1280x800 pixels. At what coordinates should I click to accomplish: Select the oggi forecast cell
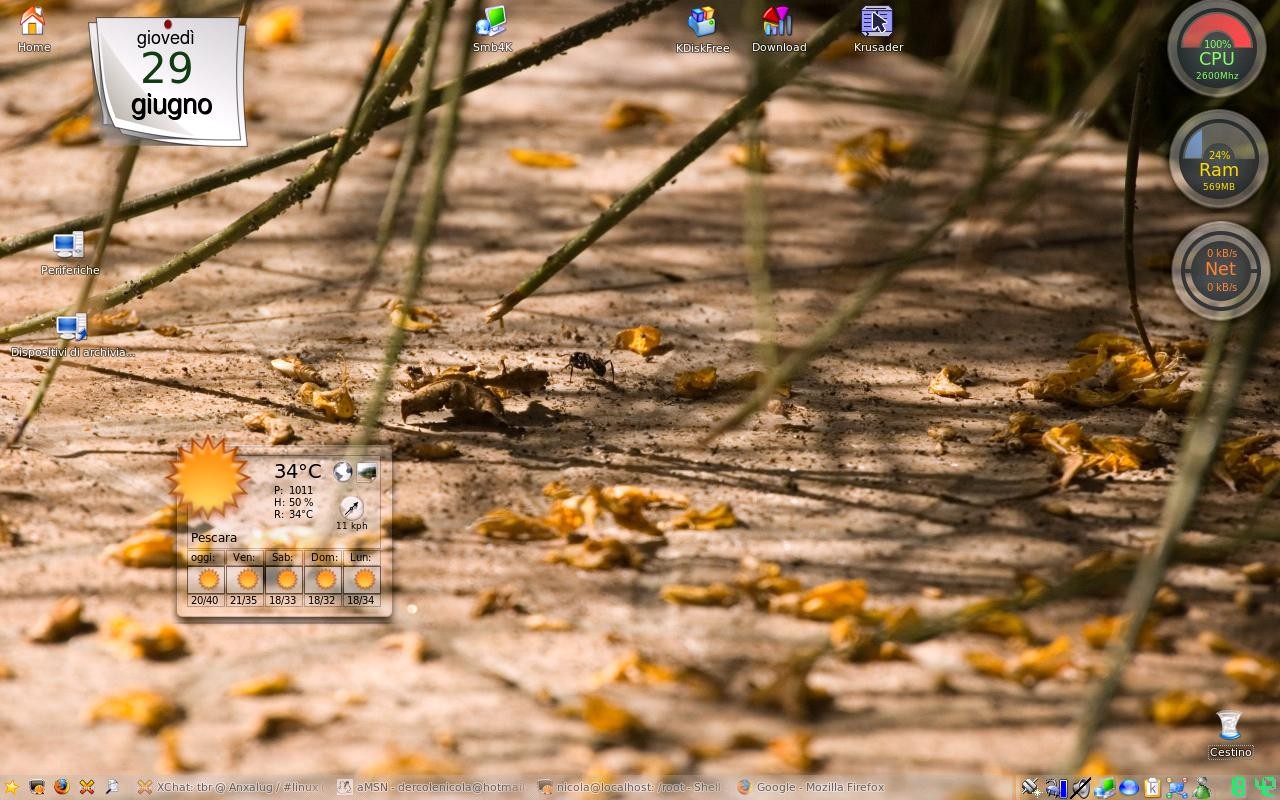[x=204, y=579]
